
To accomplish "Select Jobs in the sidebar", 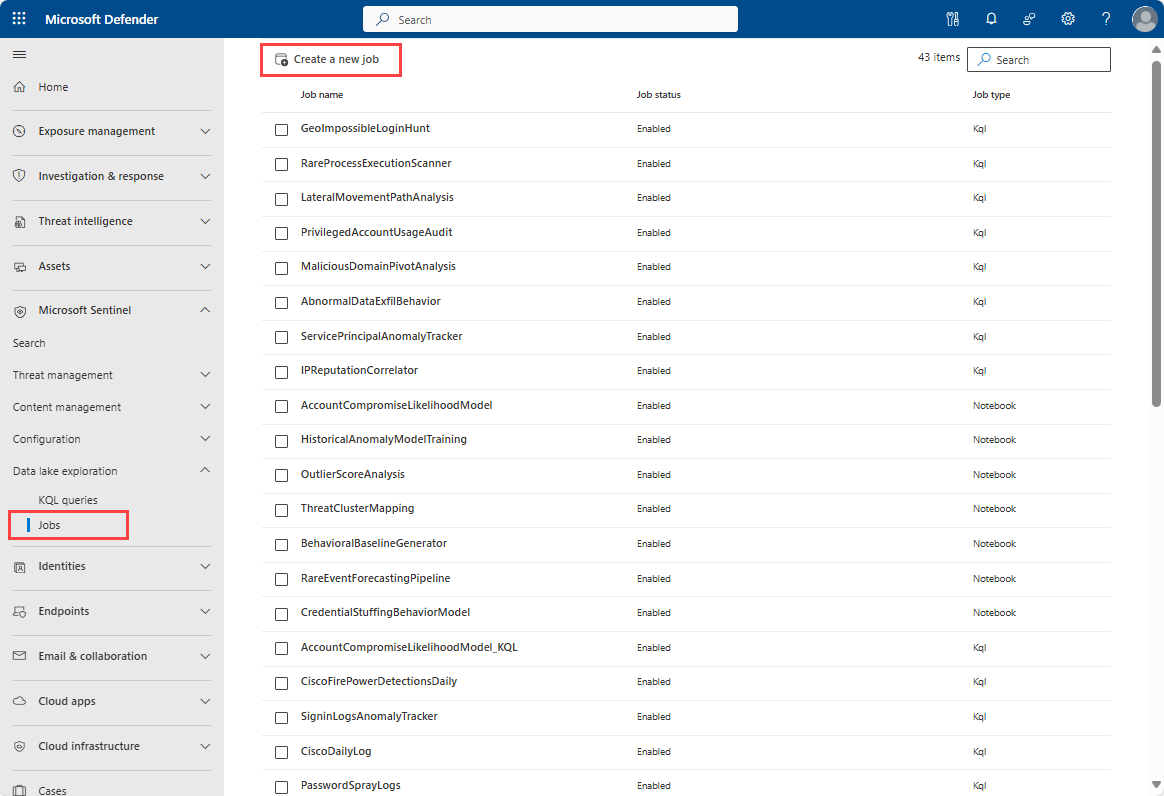I will pos(49,525).
